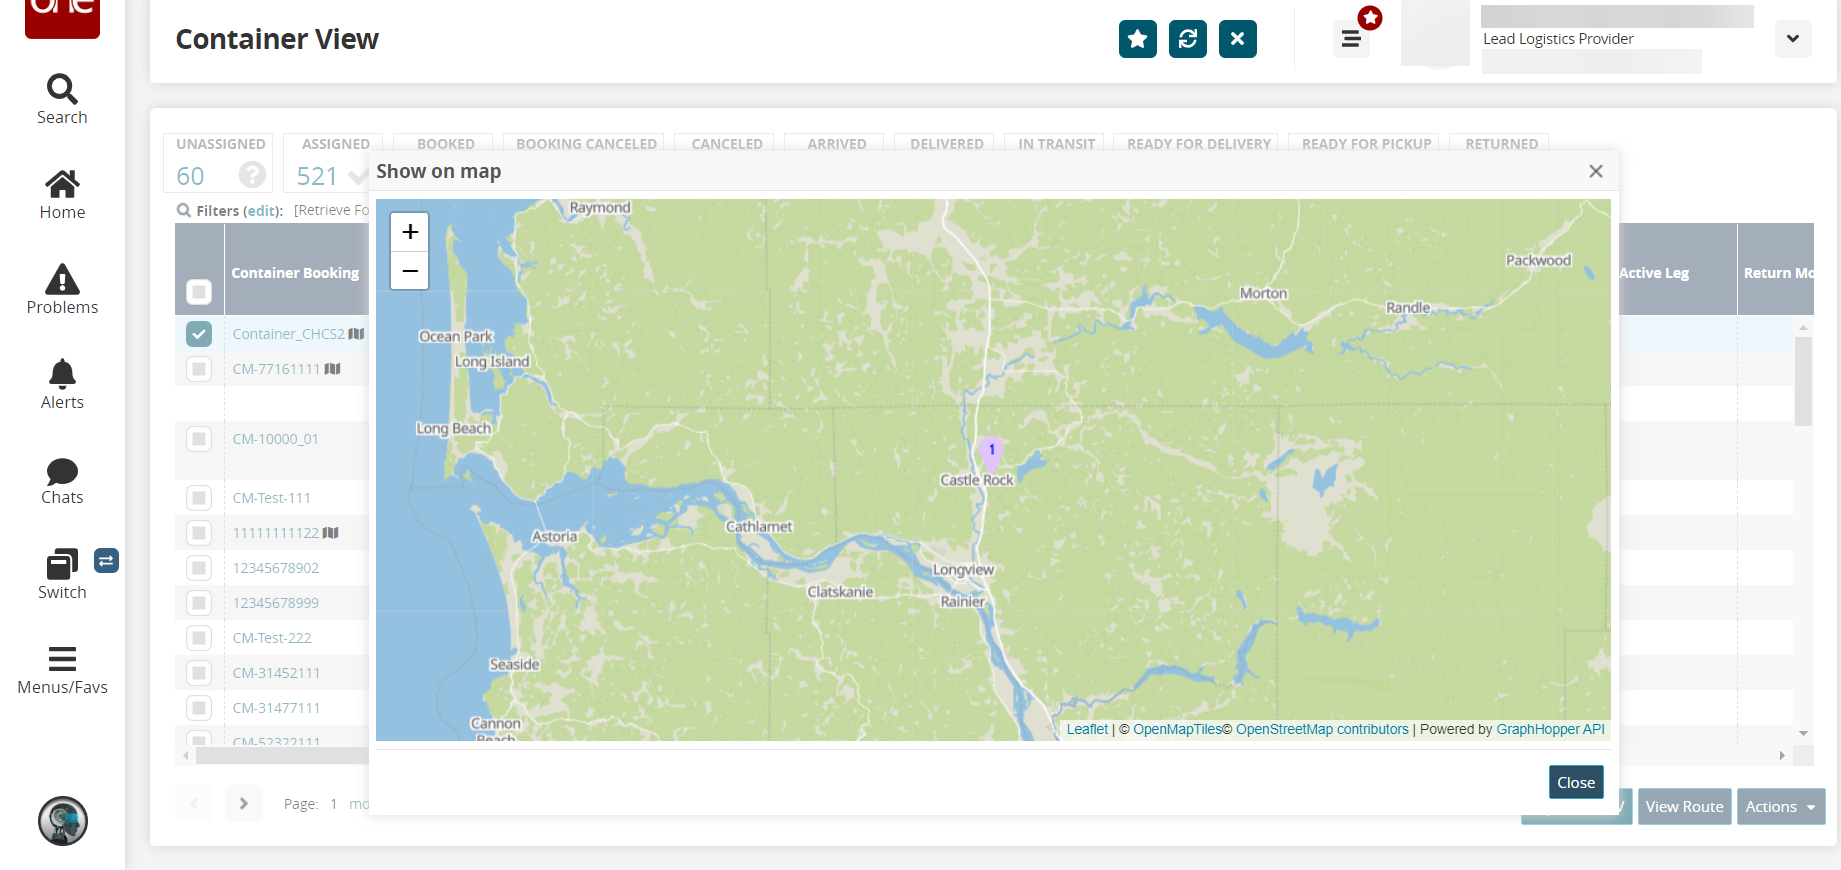Zoom in on the map
This screenshot has width=1841, height=870.
pyautogui.click(x=410, y=232)
